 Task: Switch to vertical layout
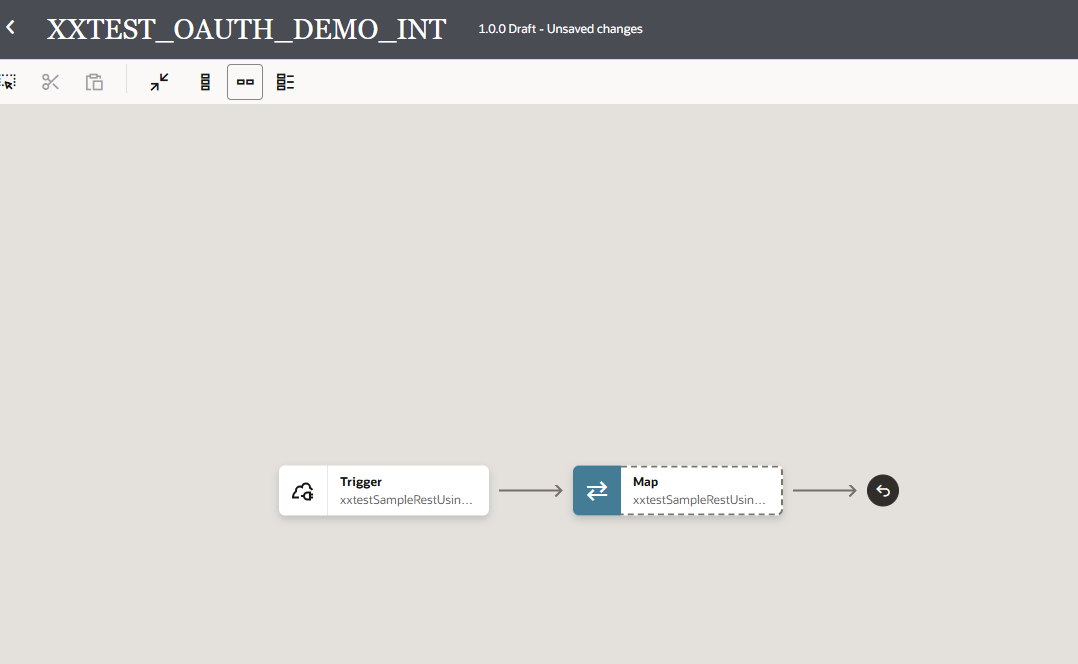205,82
